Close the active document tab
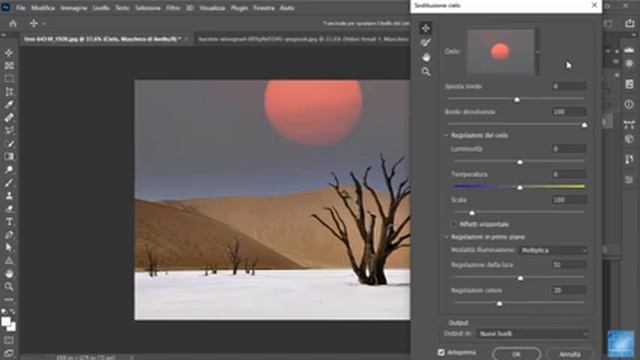Screen dimensions: 640x360 187,39
